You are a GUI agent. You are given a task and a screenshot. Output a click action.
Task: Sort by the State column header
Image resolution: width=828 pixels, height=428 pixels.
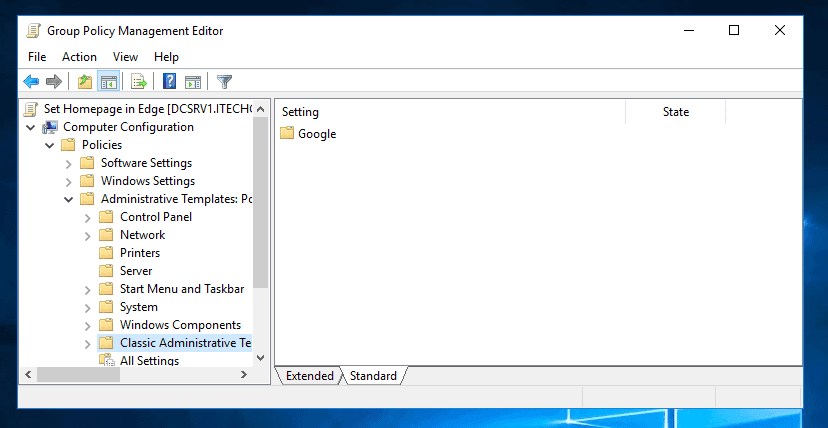(x=675, y=112)
